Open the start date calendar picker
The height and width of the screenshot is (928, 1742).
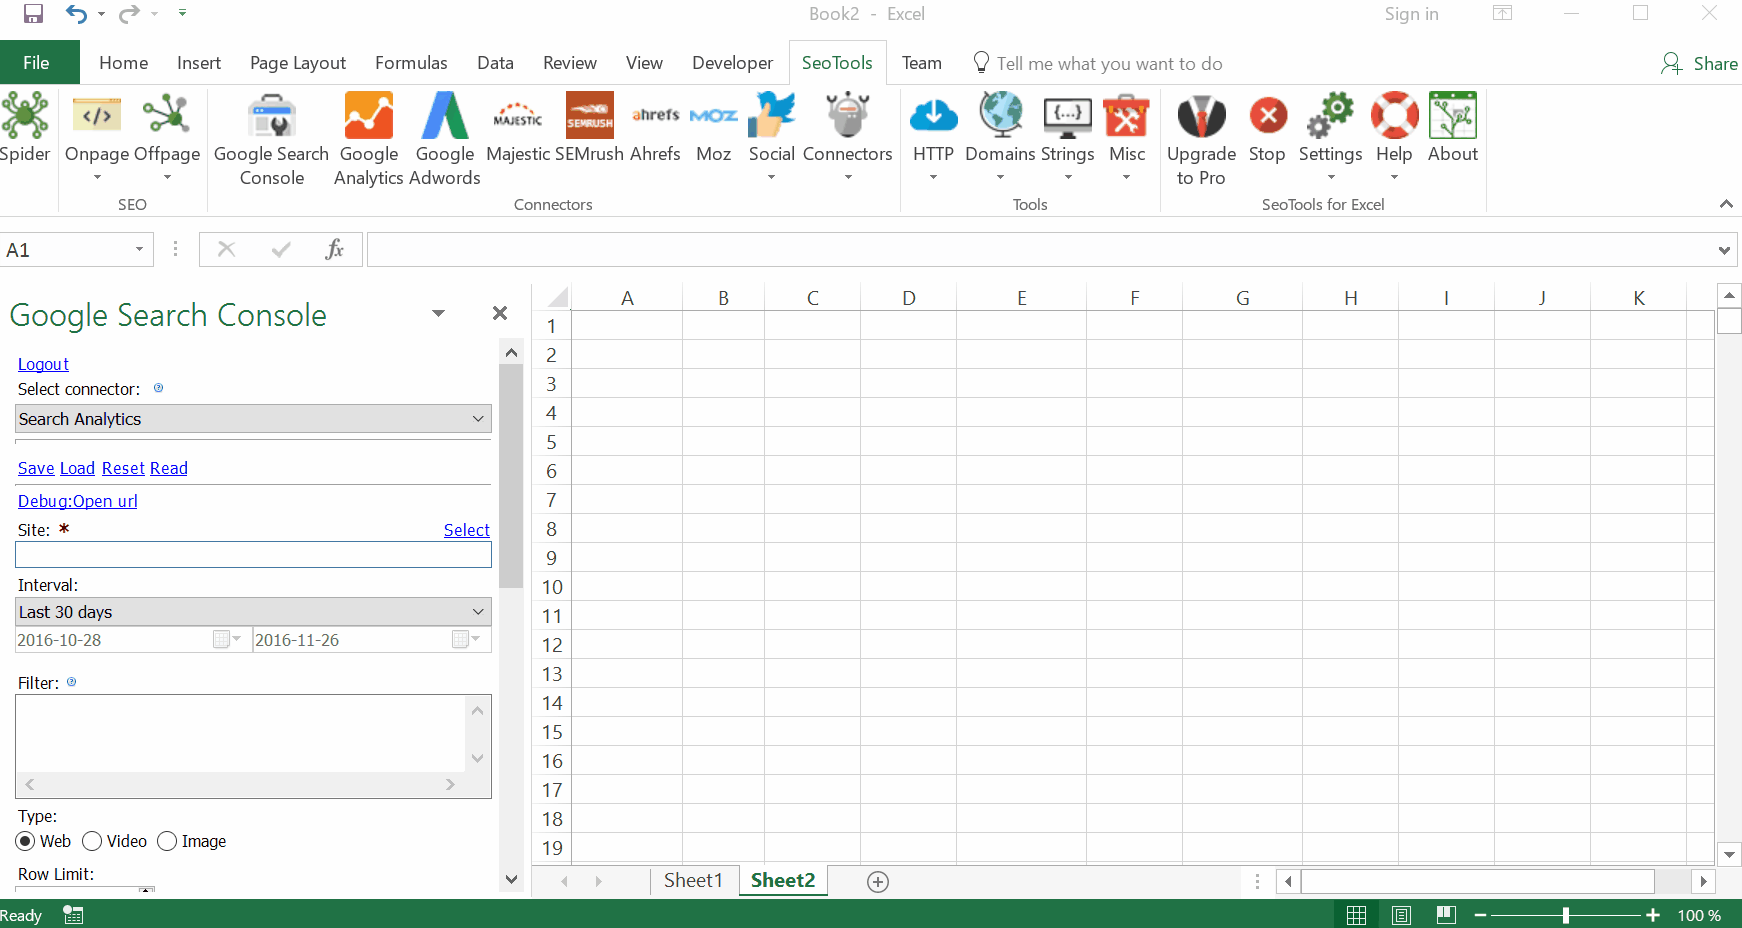(222, 639)
